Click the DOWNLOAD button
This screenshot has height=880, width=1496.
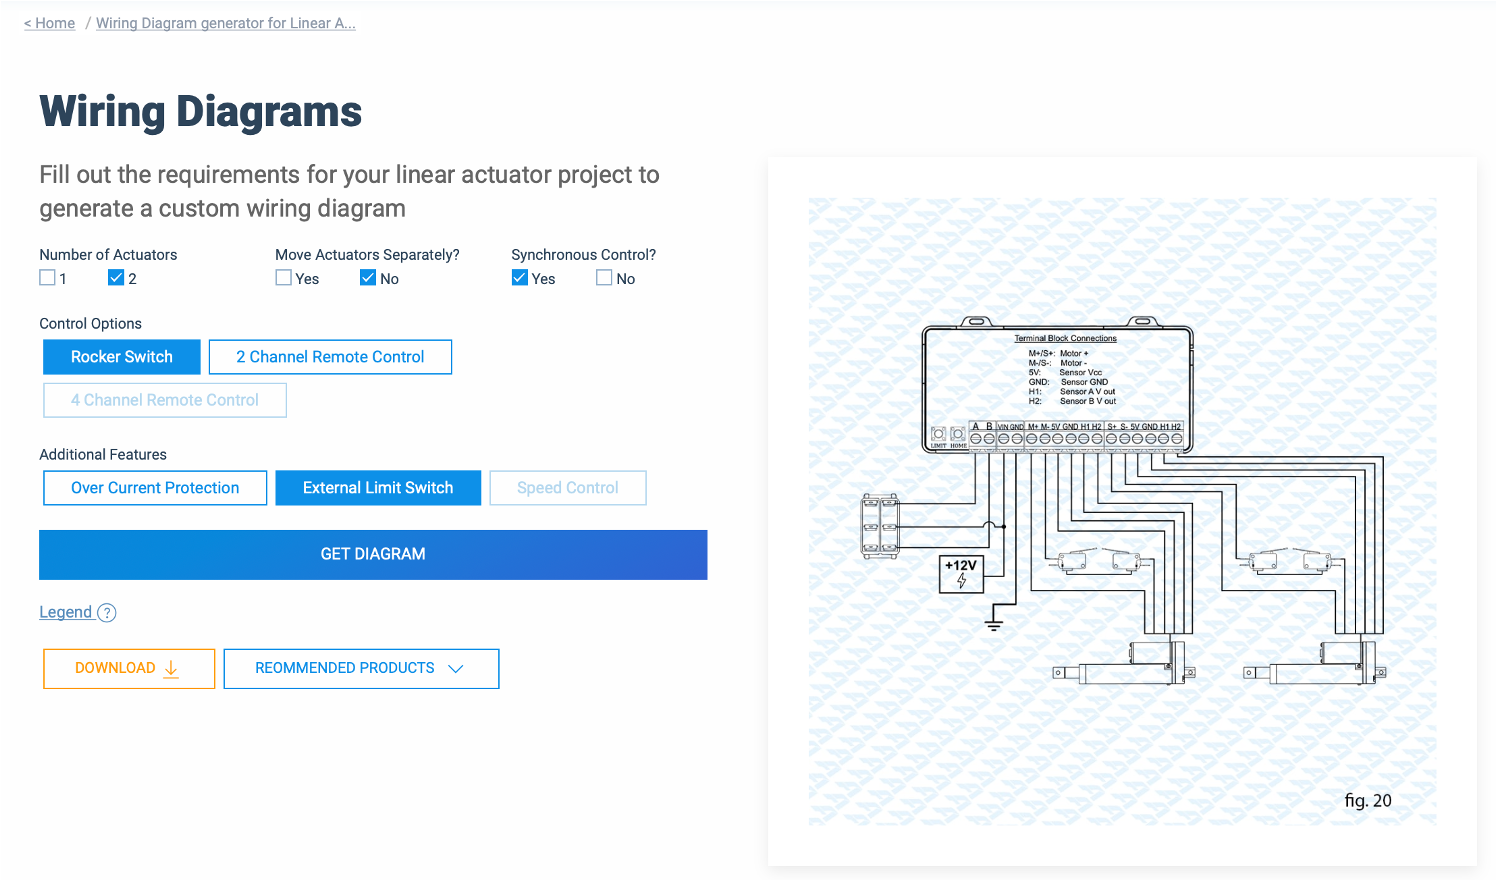(x=128, y=668)
